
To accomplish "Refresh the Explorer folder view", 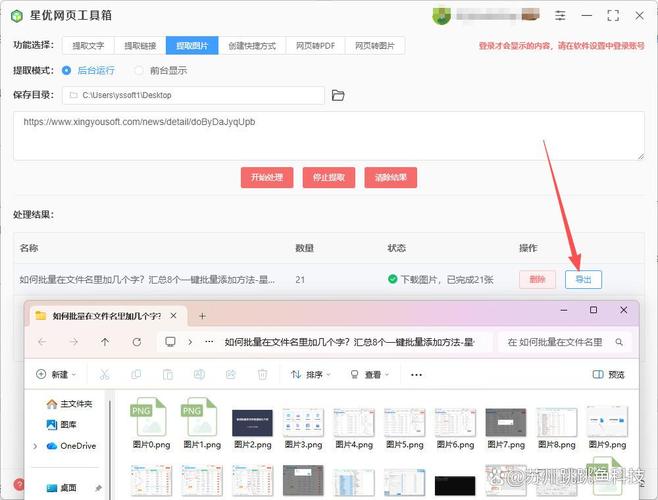I will click(137, 342).
